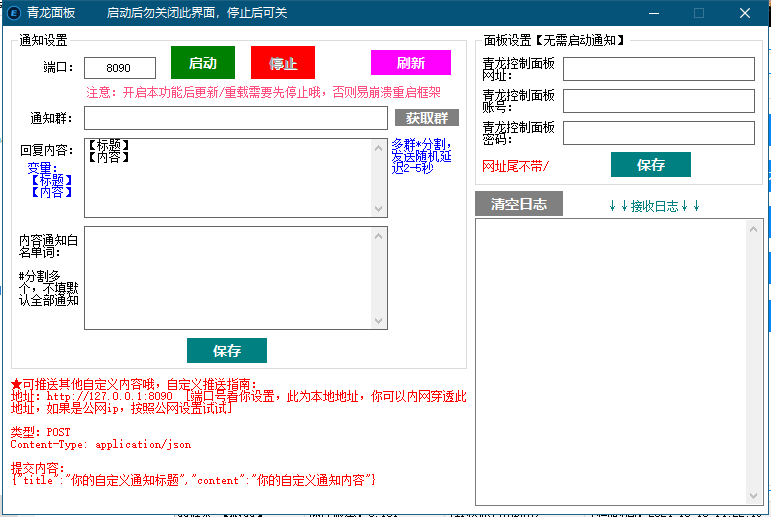The image size is (771, 517).
Task: Click the blue 【标题】 variable label
Action: [52, 180]
